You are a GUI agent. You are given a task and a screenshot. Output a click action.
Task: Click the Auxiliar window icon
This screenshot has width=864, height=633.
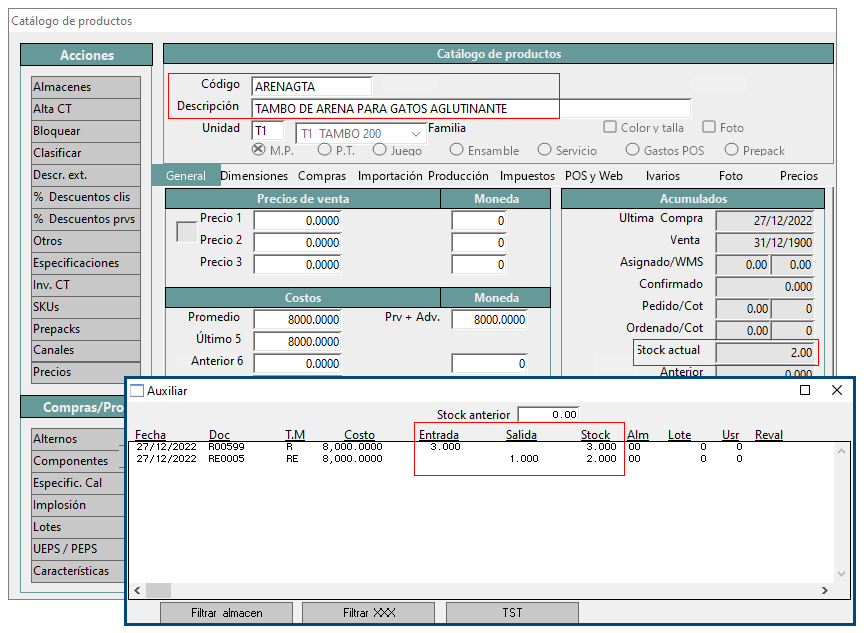137,391
